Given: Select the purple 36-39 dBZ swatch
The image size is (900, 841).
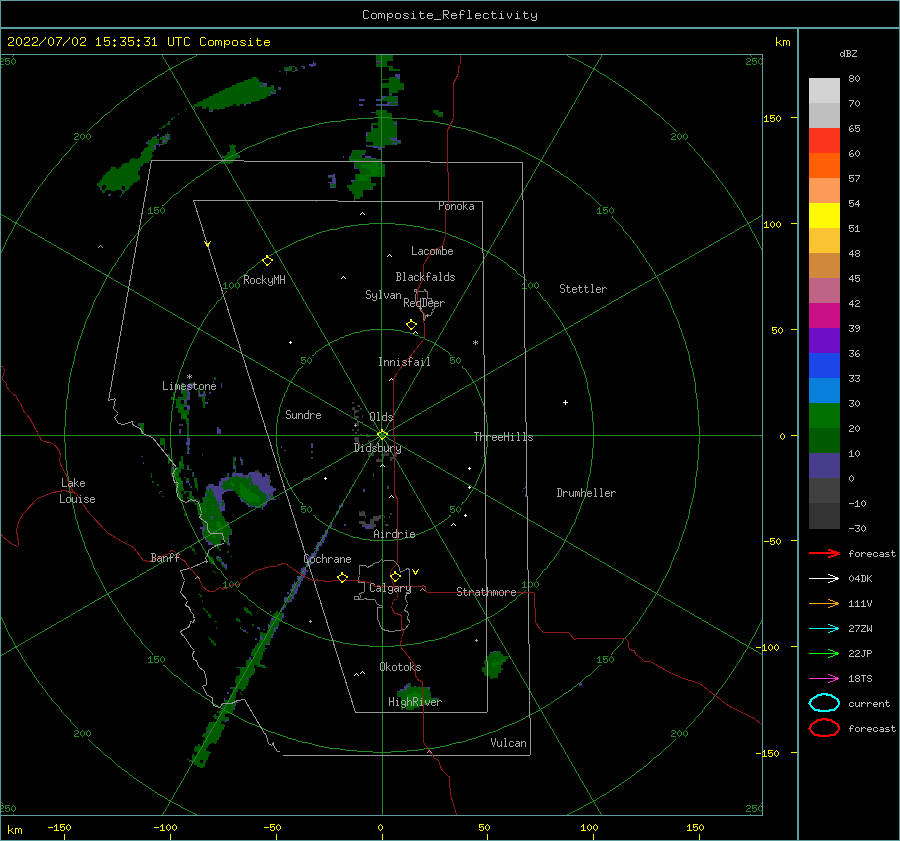Looking at the screenshot, I should point(824,340).
